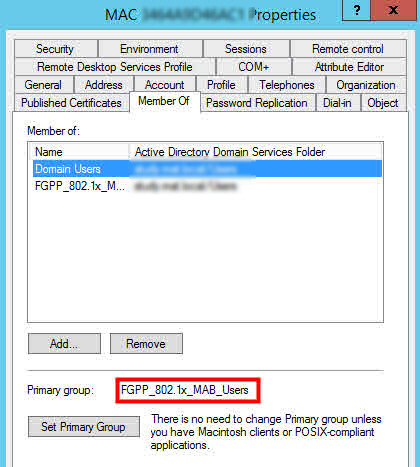Select the FGPP_802.1x_M... group row

[x=207, y=186]
